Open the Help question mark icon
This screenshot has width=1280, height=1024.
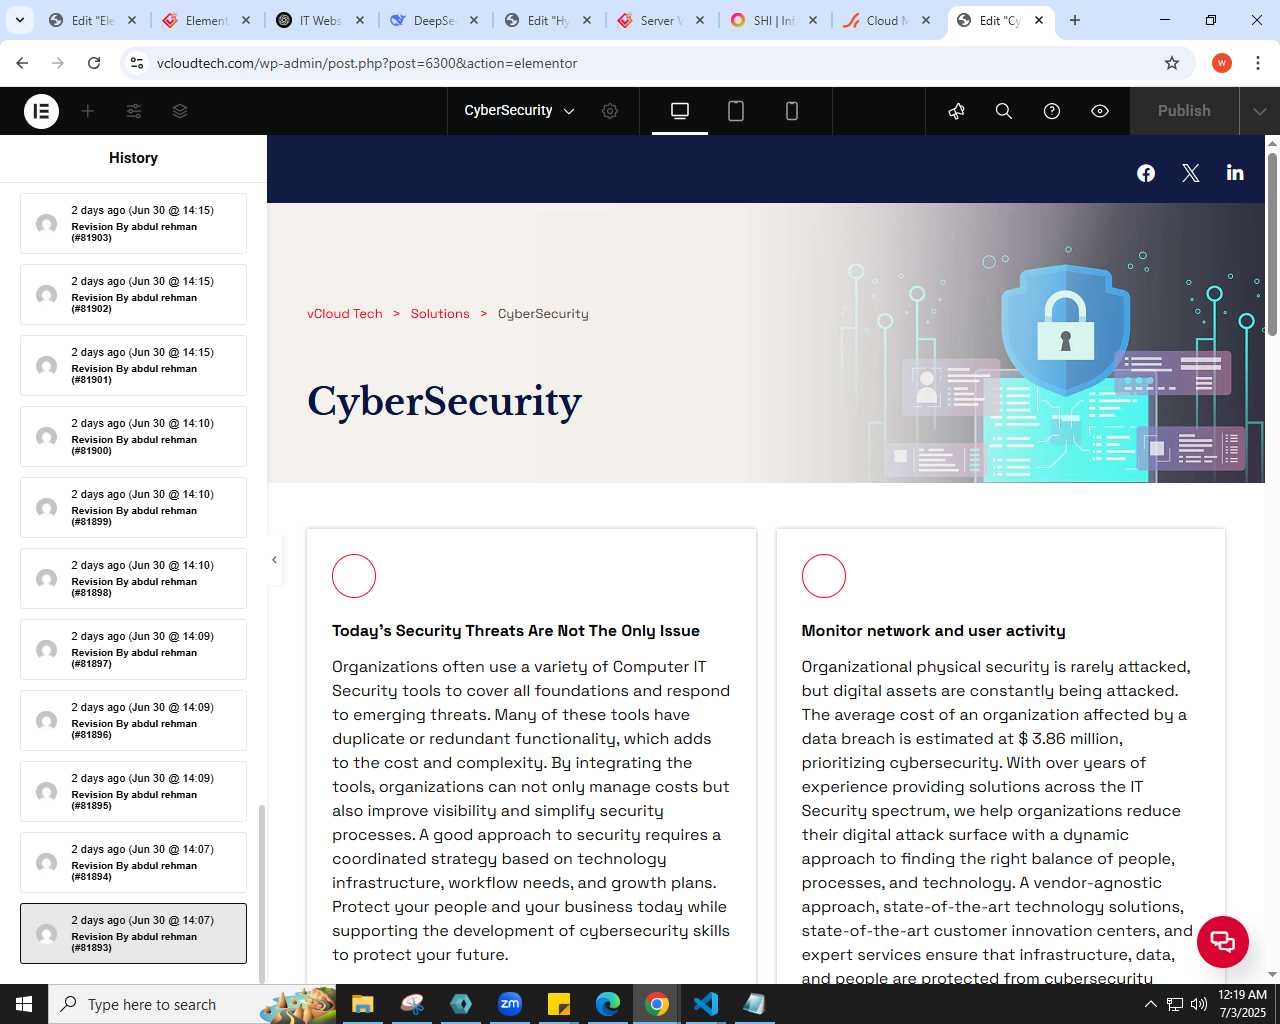(x=1052, y=111)
